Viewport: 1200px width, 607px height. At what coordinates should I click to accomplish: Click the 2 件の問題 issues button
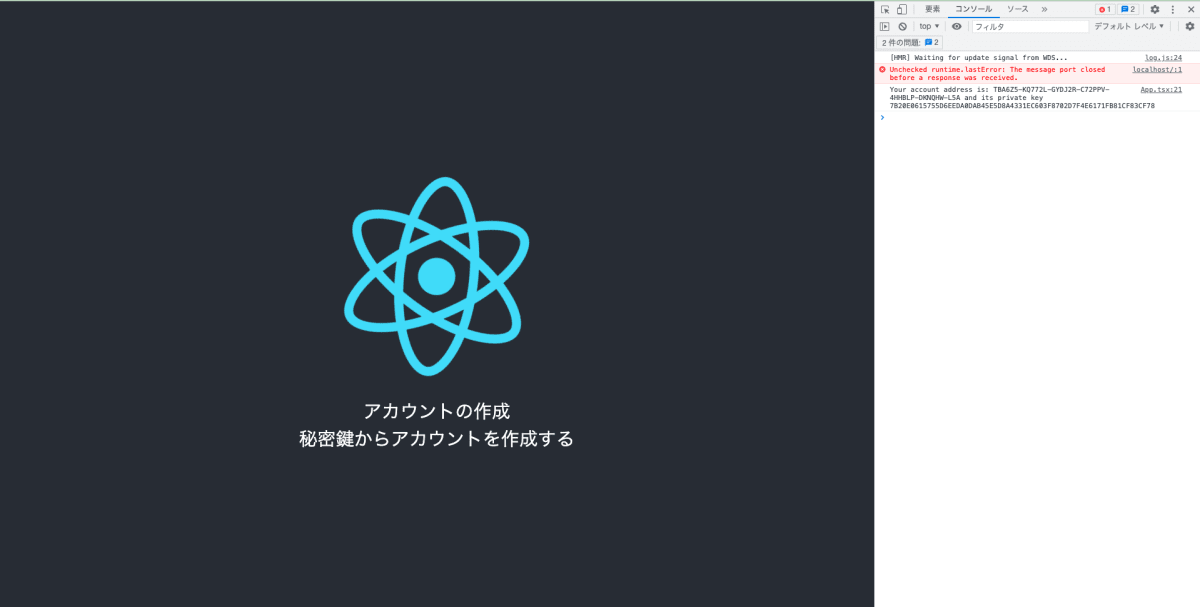click(x=911, y=43)
